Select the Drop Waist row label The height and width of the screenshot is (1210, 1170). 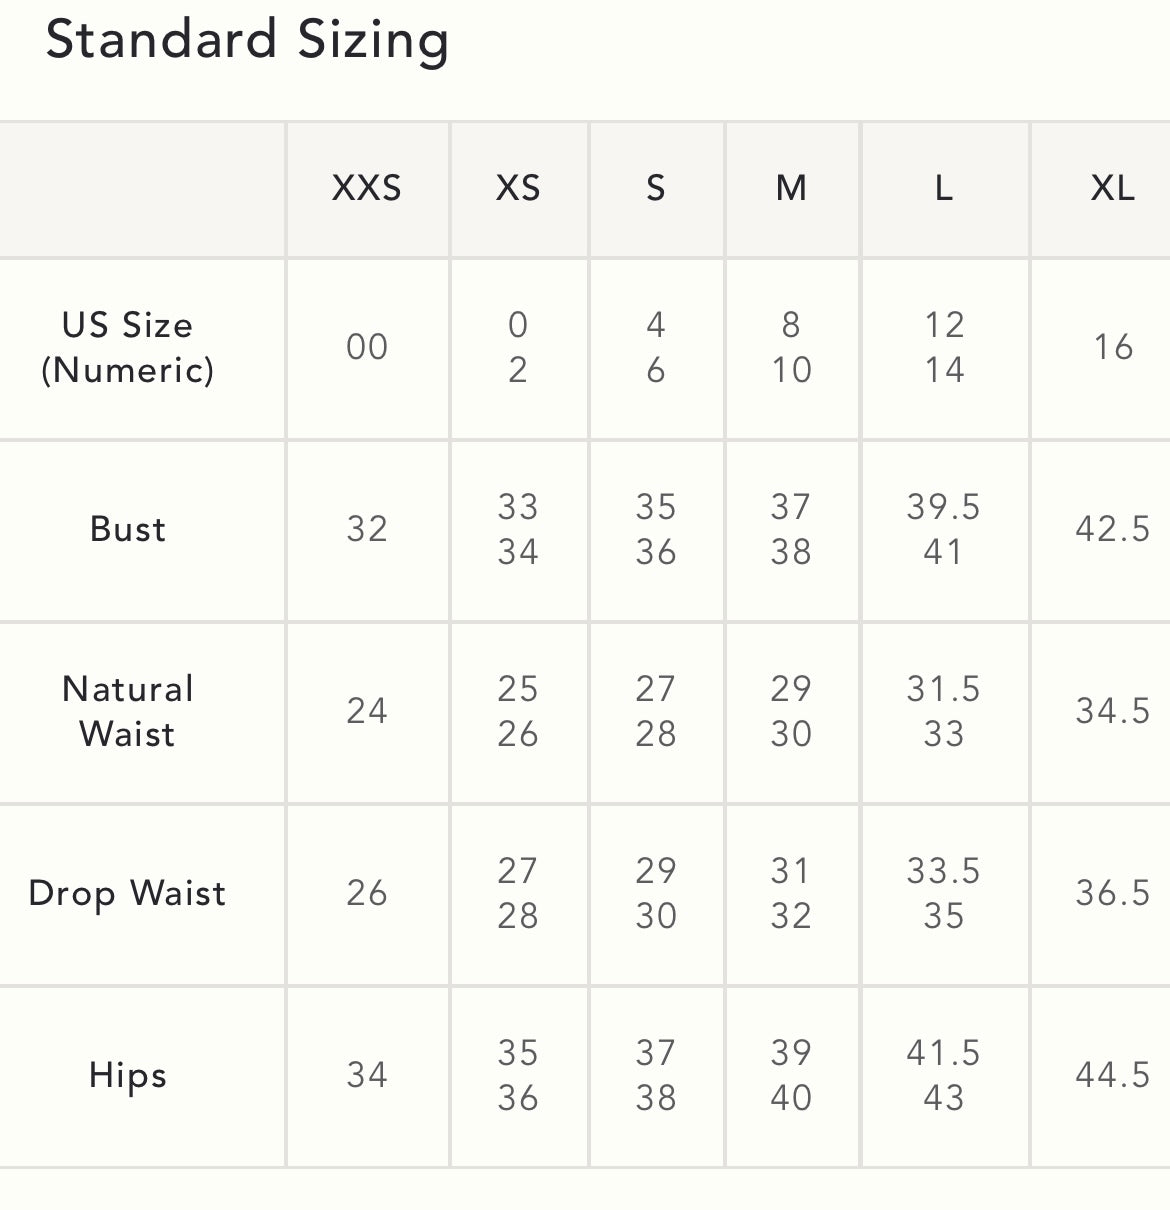tap(128, 893)
